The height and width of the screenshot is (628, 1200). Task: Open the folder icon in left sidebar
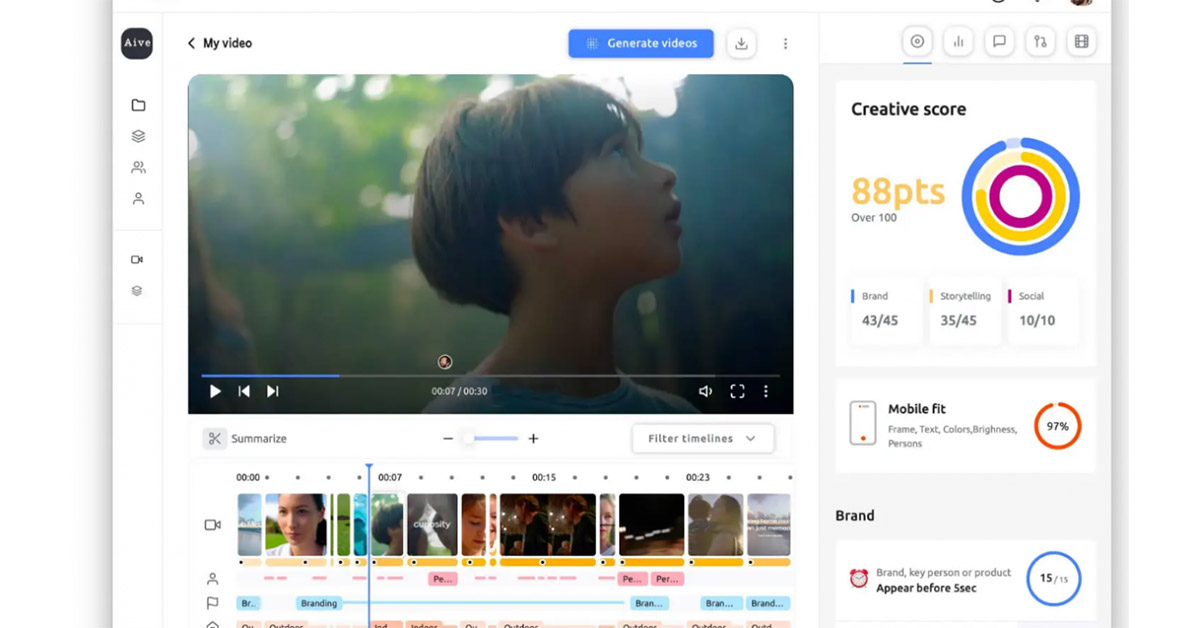[x=138, y=105]
